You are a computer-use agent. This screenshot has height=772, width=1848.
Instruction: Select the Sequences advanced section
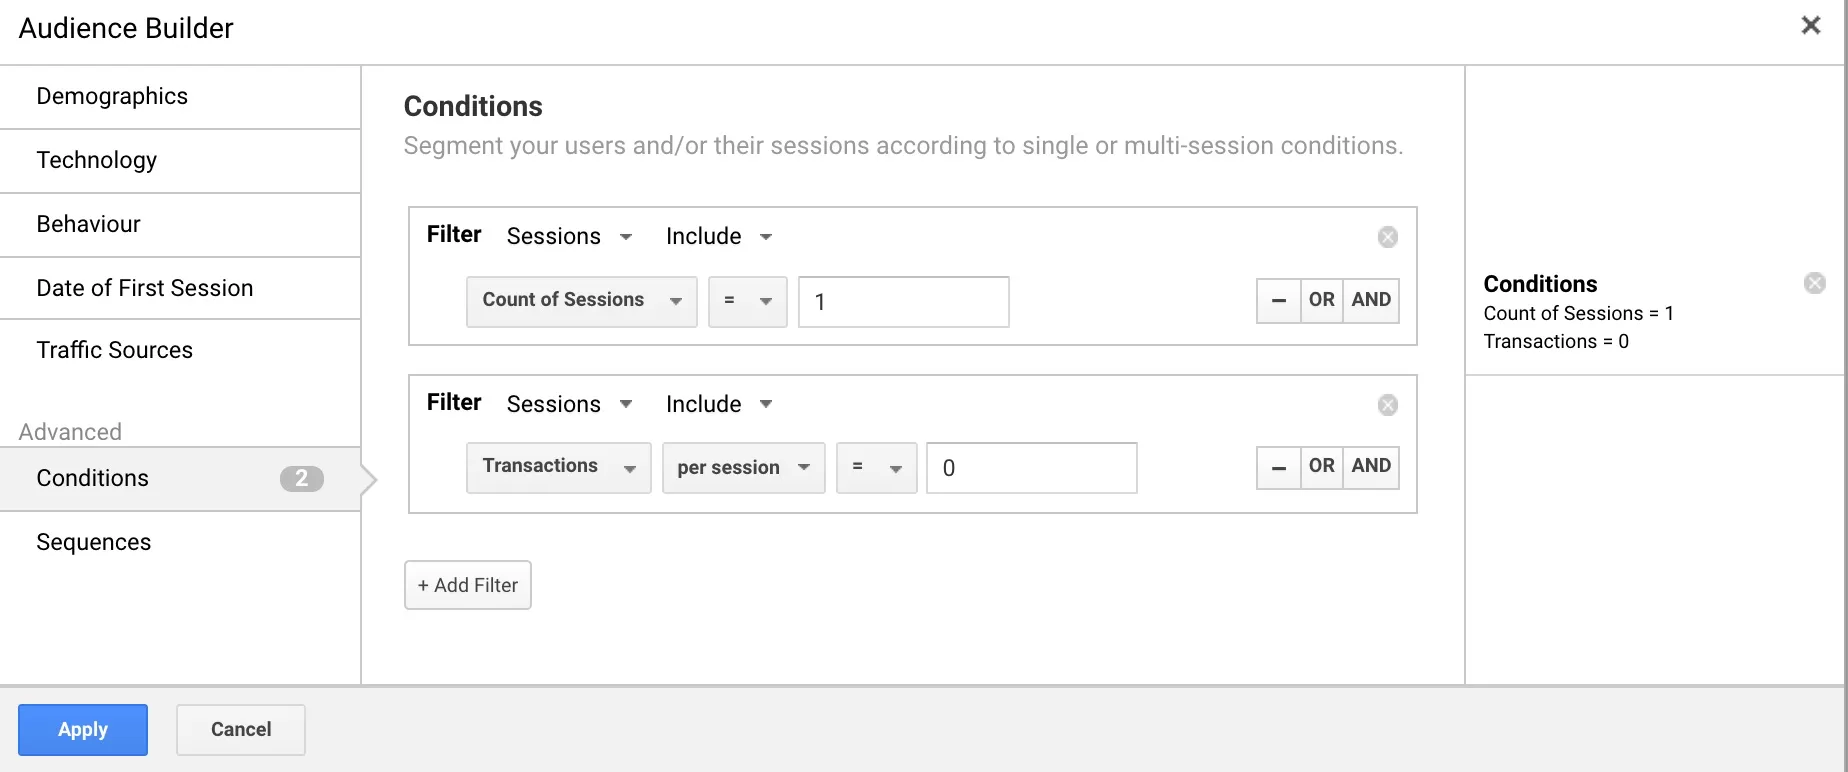pos(94,542)
